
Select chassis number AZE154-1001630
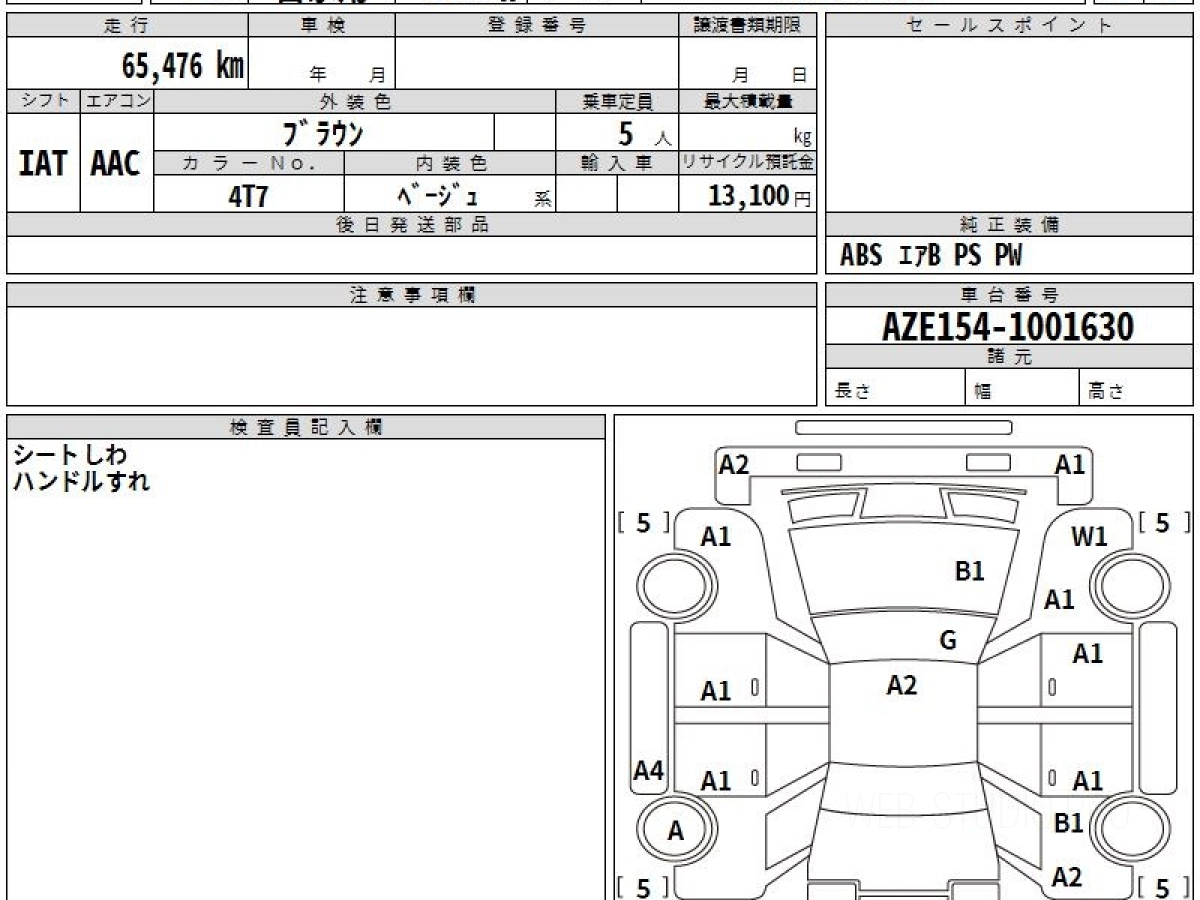coord(1008,327)
